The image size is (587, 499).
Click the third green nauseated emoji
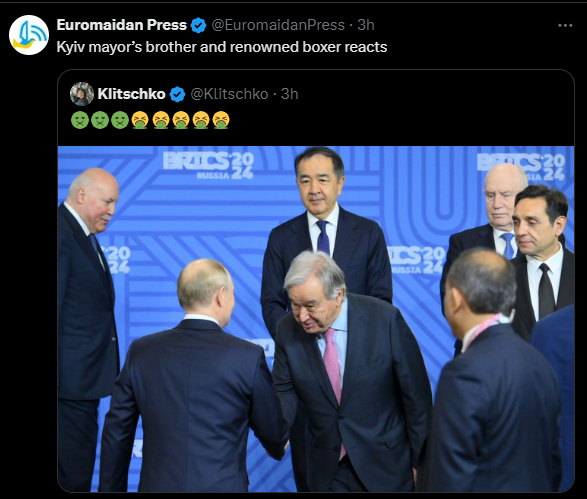pyautogui.click(x=120, y=120)
